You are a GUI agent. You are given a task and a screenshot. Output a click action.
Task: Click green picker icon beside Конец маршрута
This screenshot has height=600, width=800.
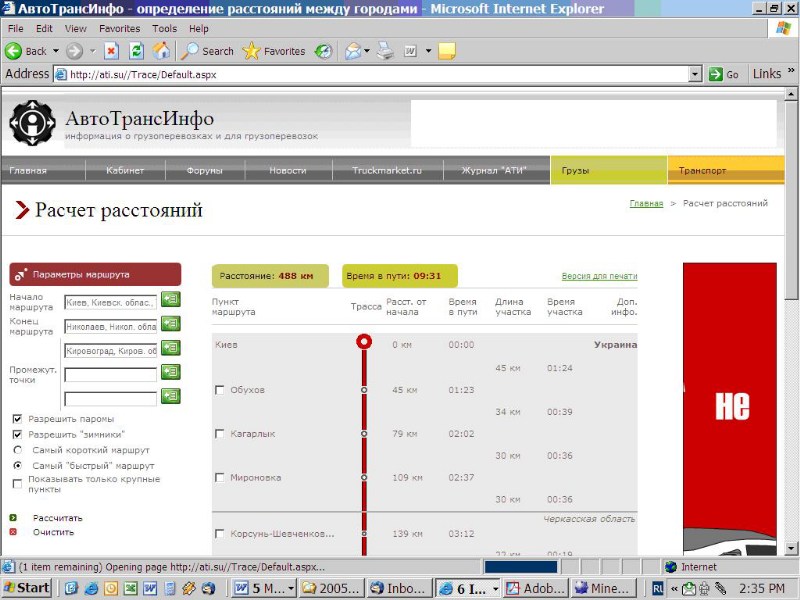point(171,324)
